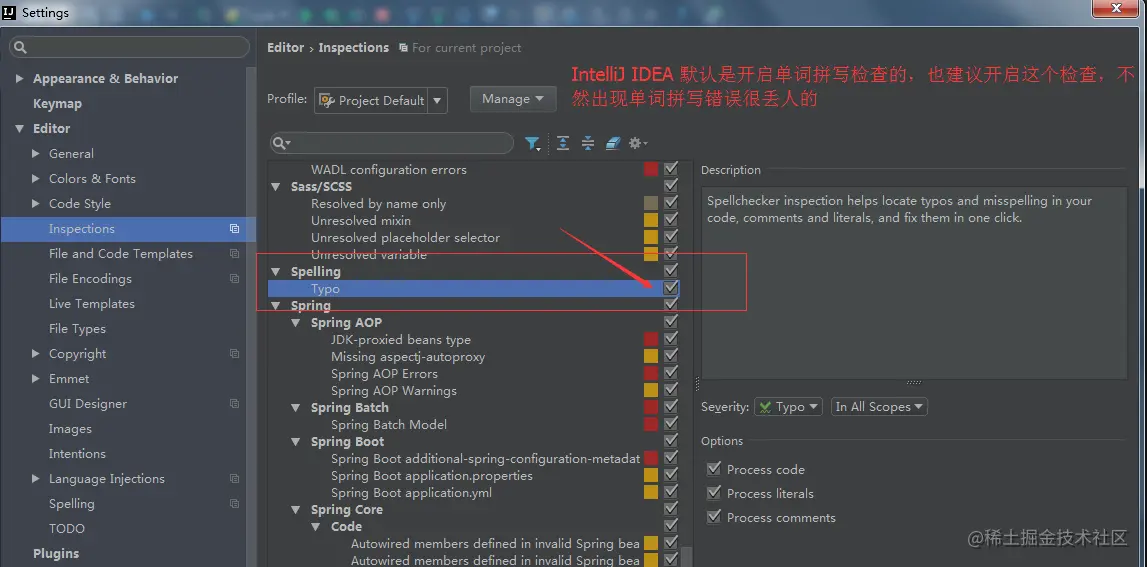Select Keymap in settings sidebar
This screenshot has height=567, width=1147.
pos(57,104)
